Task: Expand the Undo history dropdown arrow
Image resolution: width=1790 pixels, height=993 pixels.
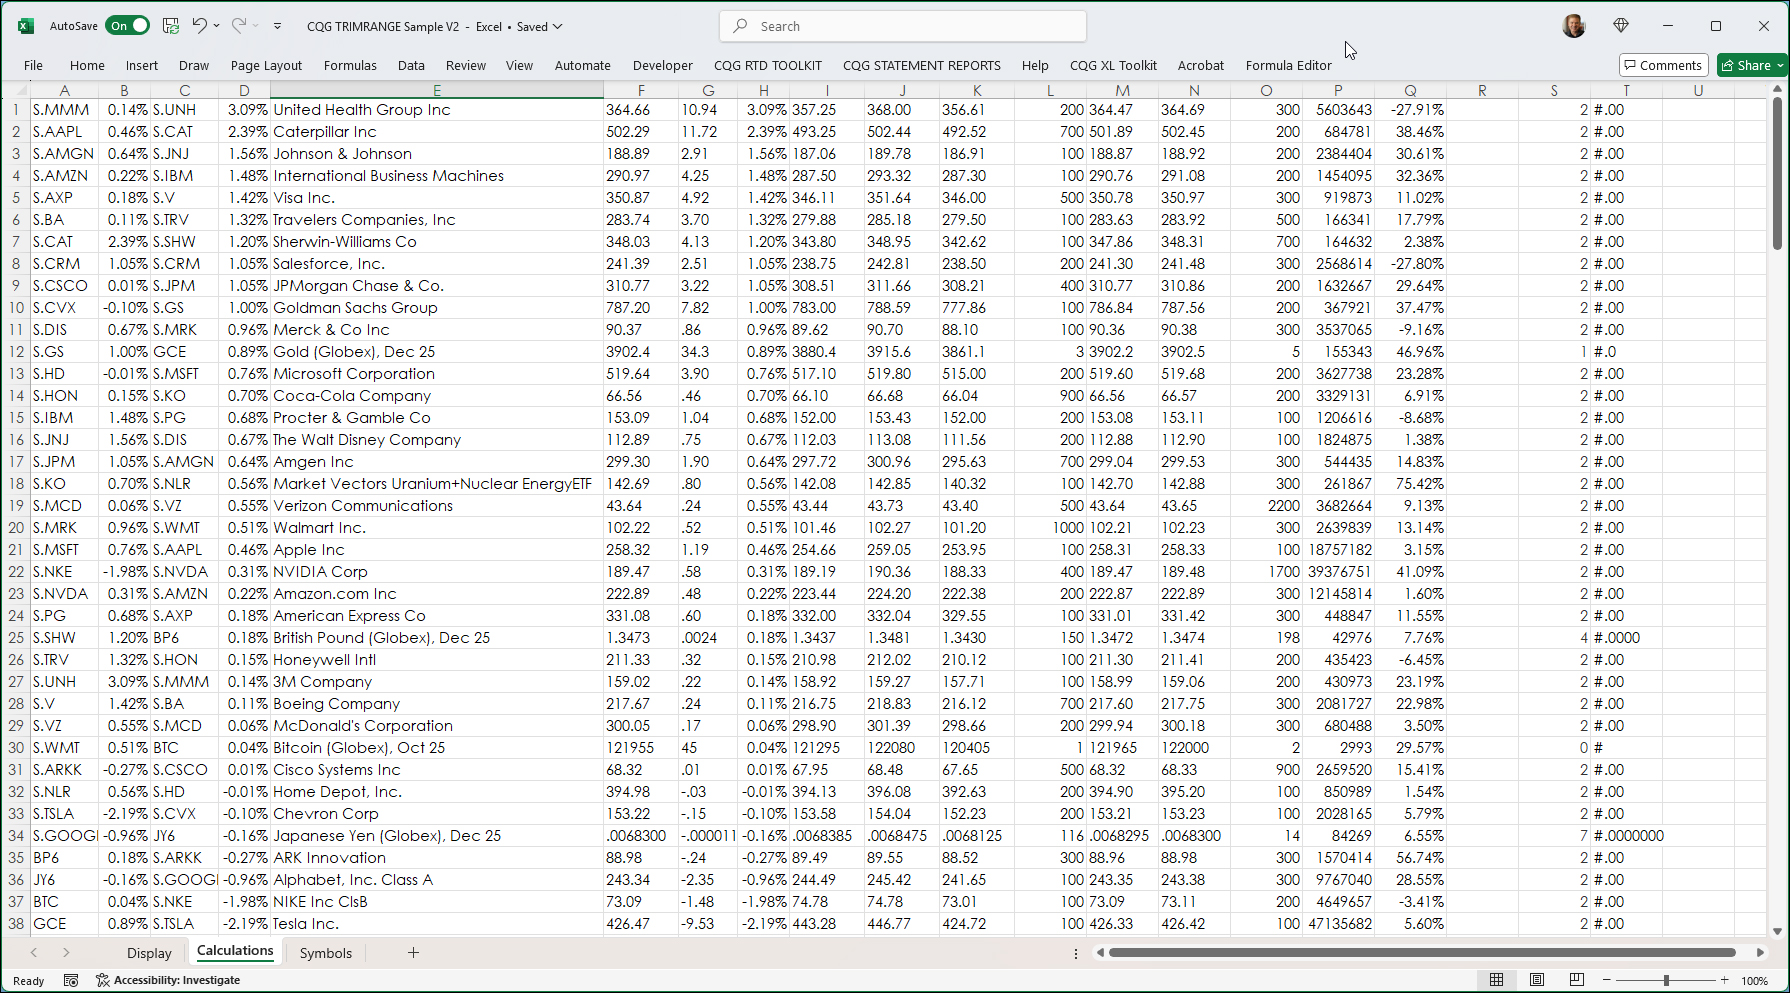Action: [217, 26]
